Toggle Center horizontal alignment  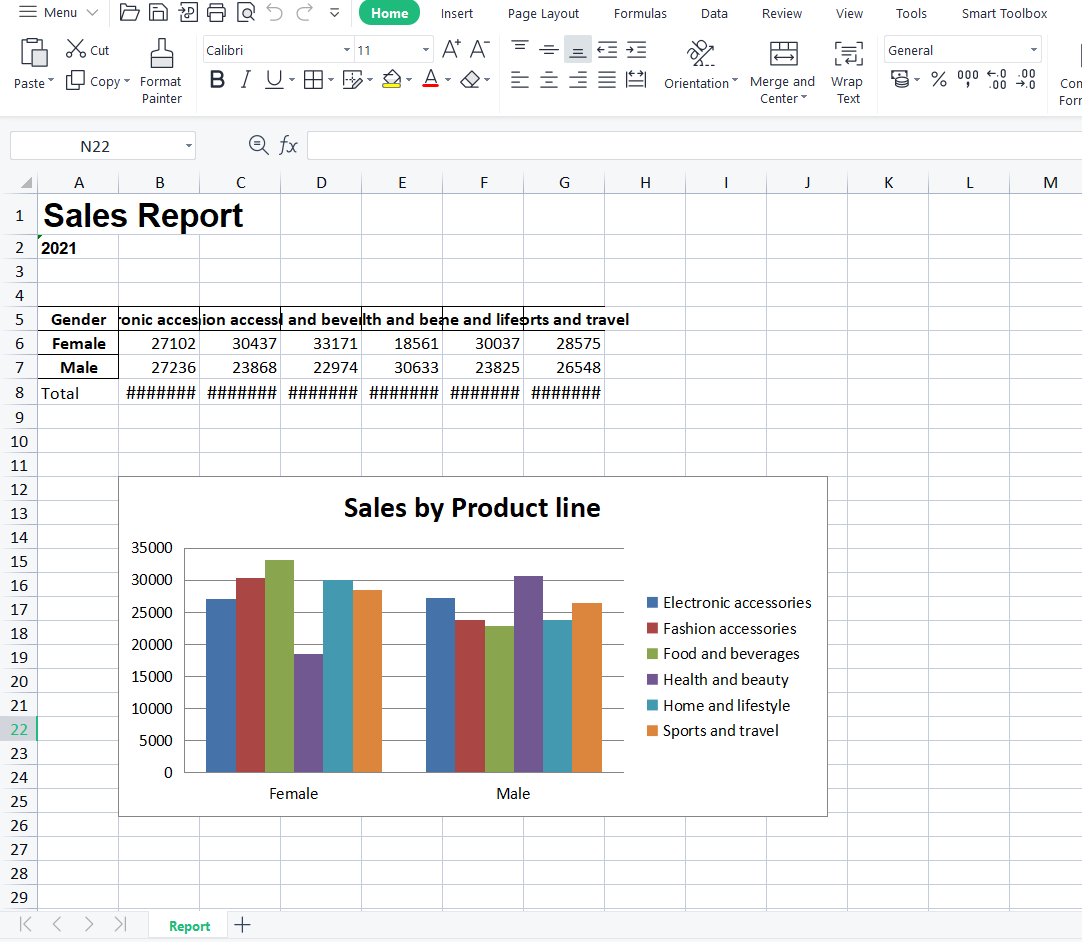click(x=549, y=80)
